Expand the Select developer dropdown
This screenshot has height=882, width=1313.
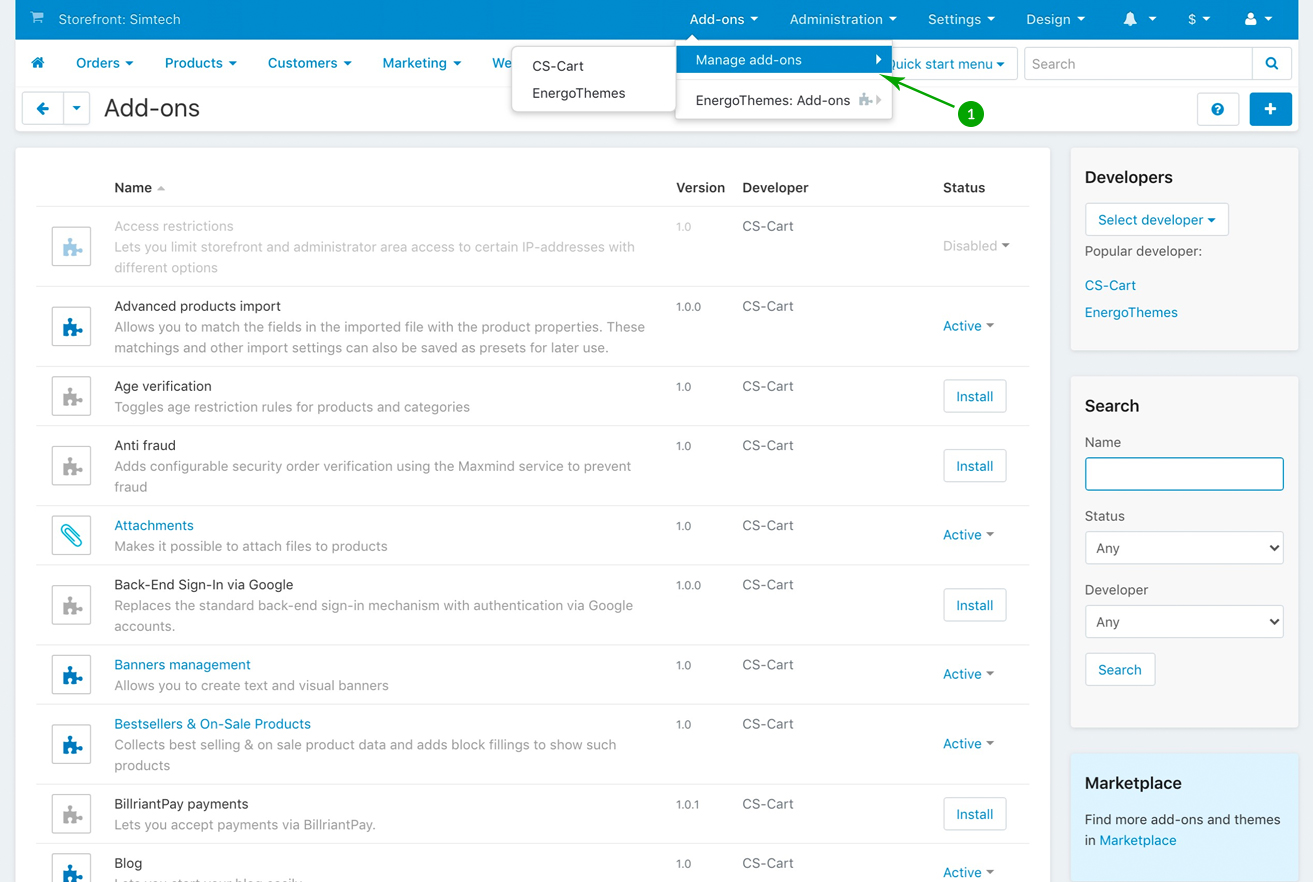tap(1156, 220)
